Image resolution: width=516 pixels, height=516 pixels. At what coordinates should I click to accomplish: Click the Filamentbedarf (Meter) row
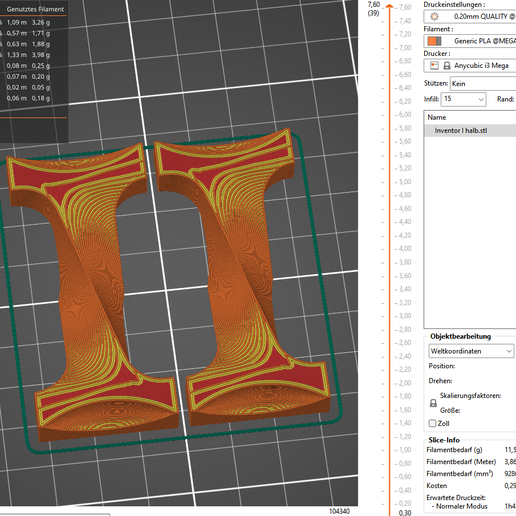[471, 462]
